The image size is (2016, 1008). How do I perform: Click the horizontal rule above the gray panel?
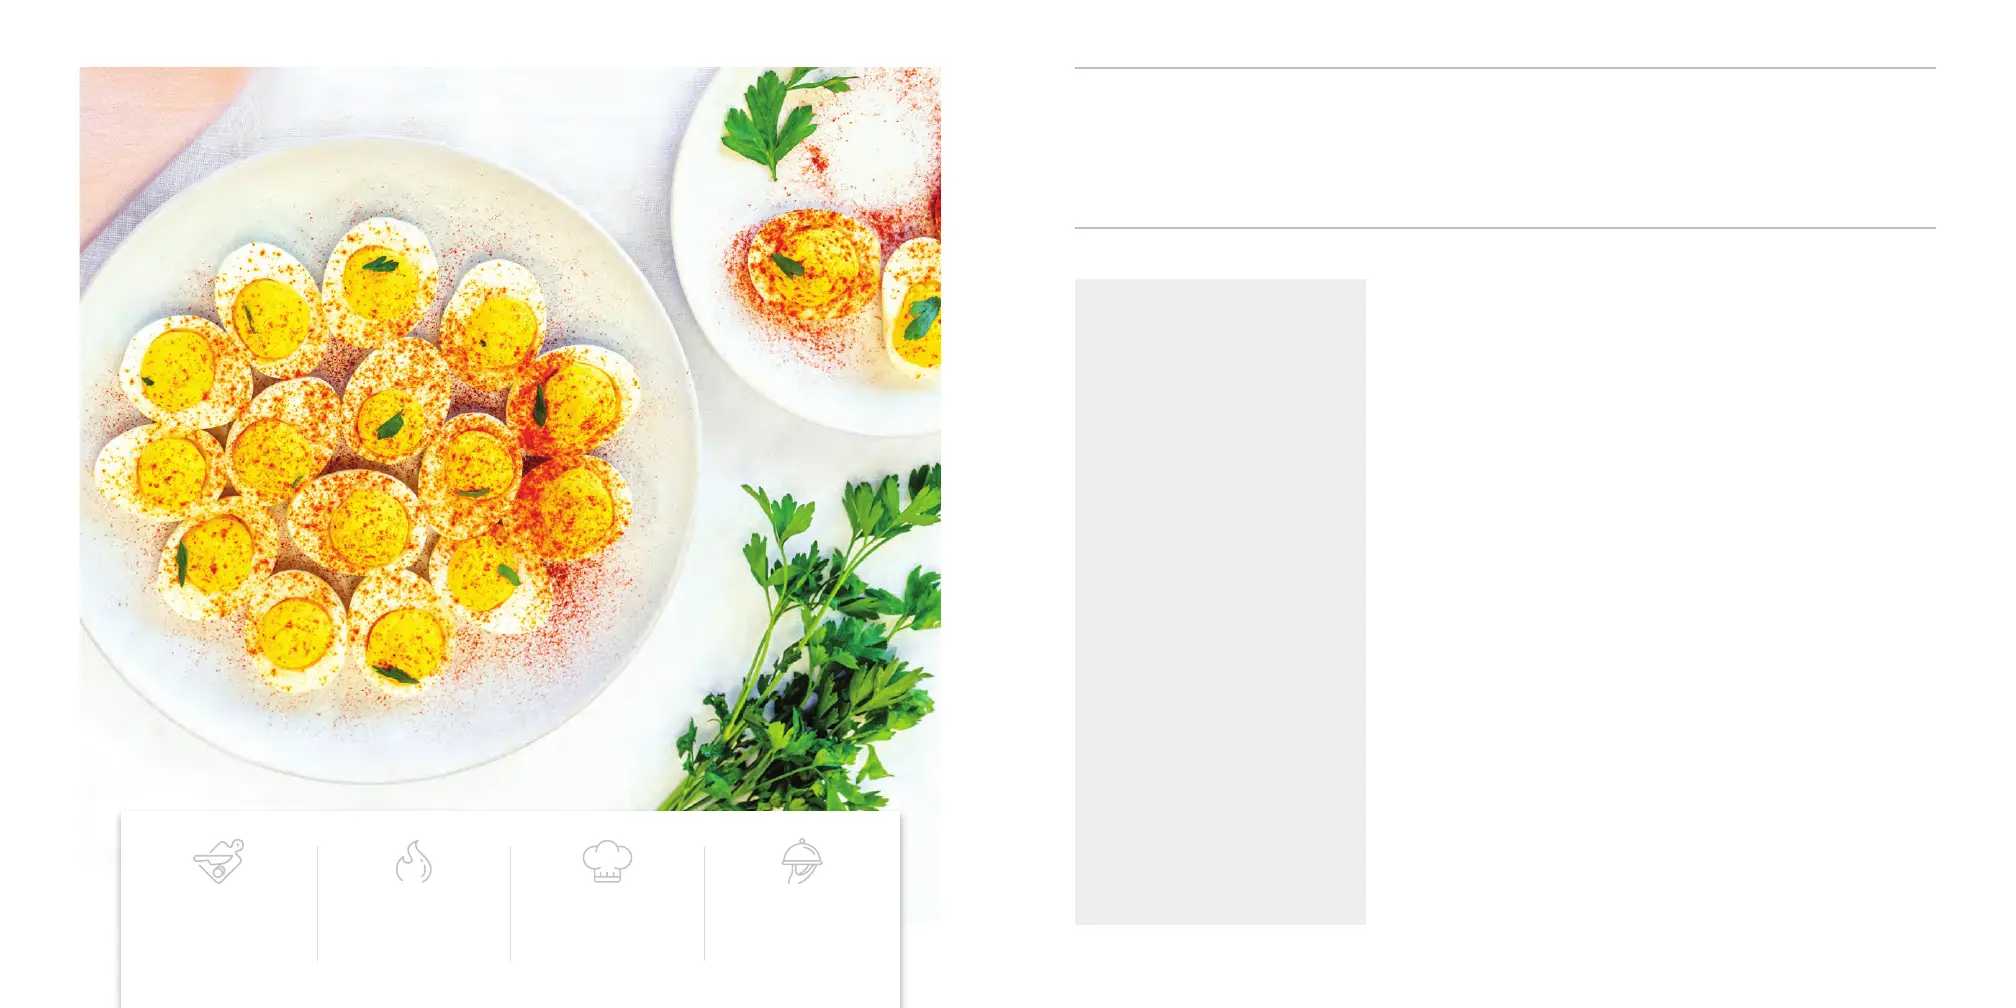tap(1505, 228)
